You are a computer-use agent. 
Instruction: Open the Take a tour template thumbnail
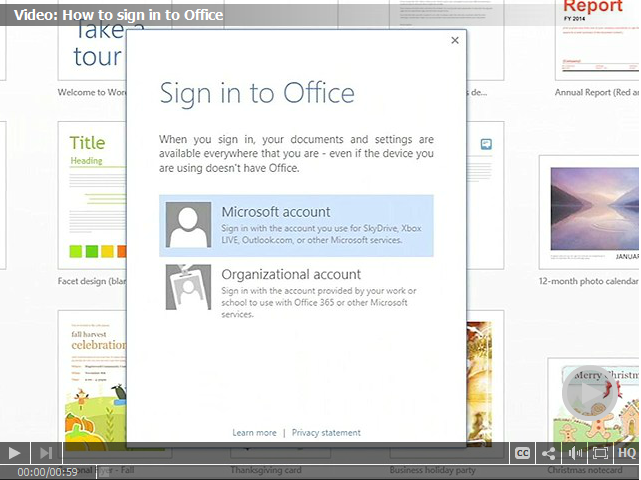(92, 49)
